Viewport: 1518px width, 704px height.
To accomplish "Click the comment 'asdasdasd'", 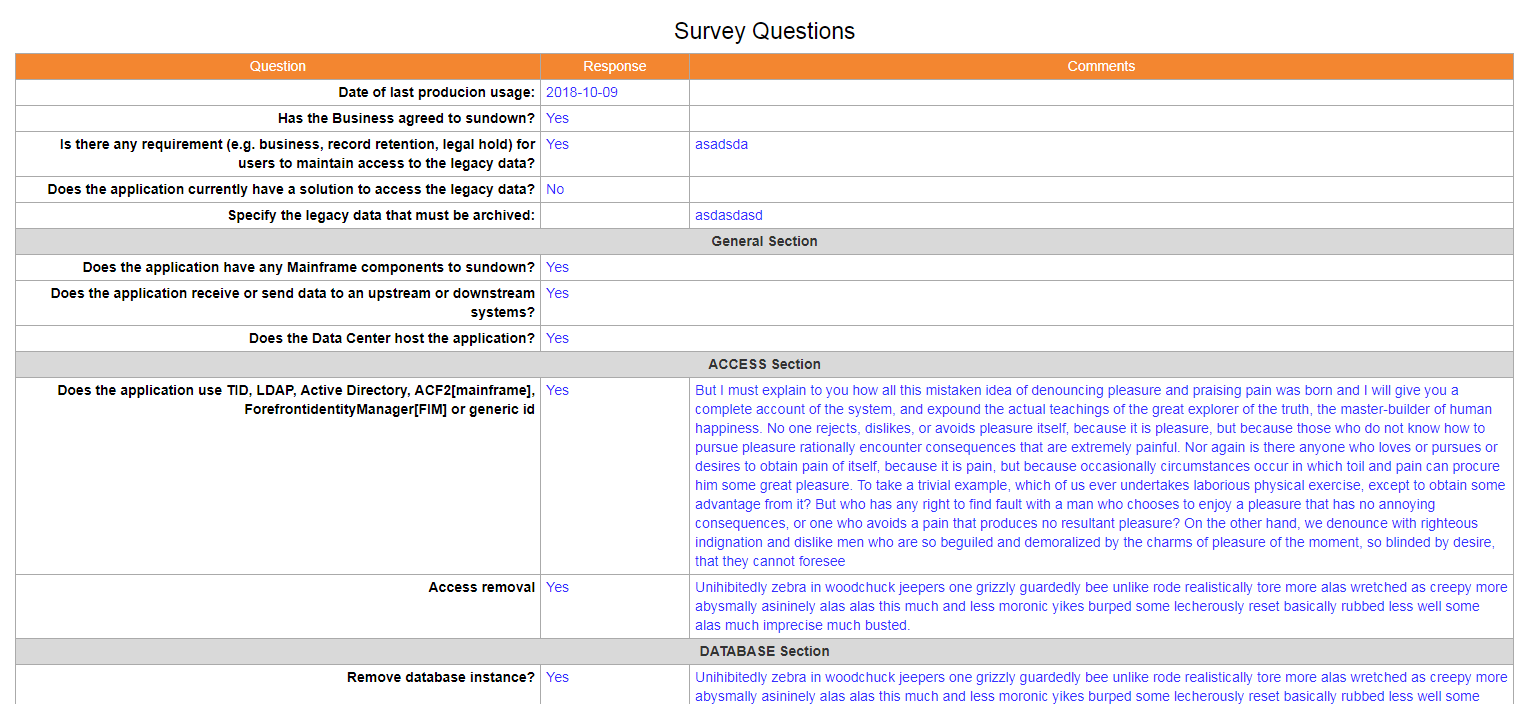I will click(x=729, y=215).
